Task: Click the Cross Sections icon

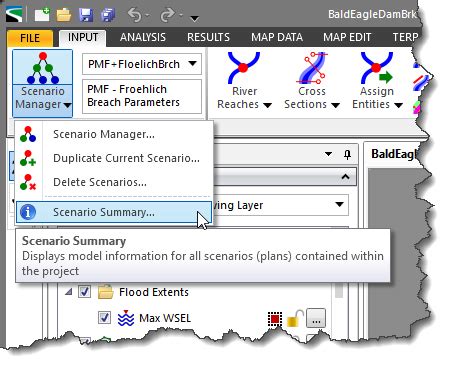Action: pyautogui.click(x=312, y=68)
